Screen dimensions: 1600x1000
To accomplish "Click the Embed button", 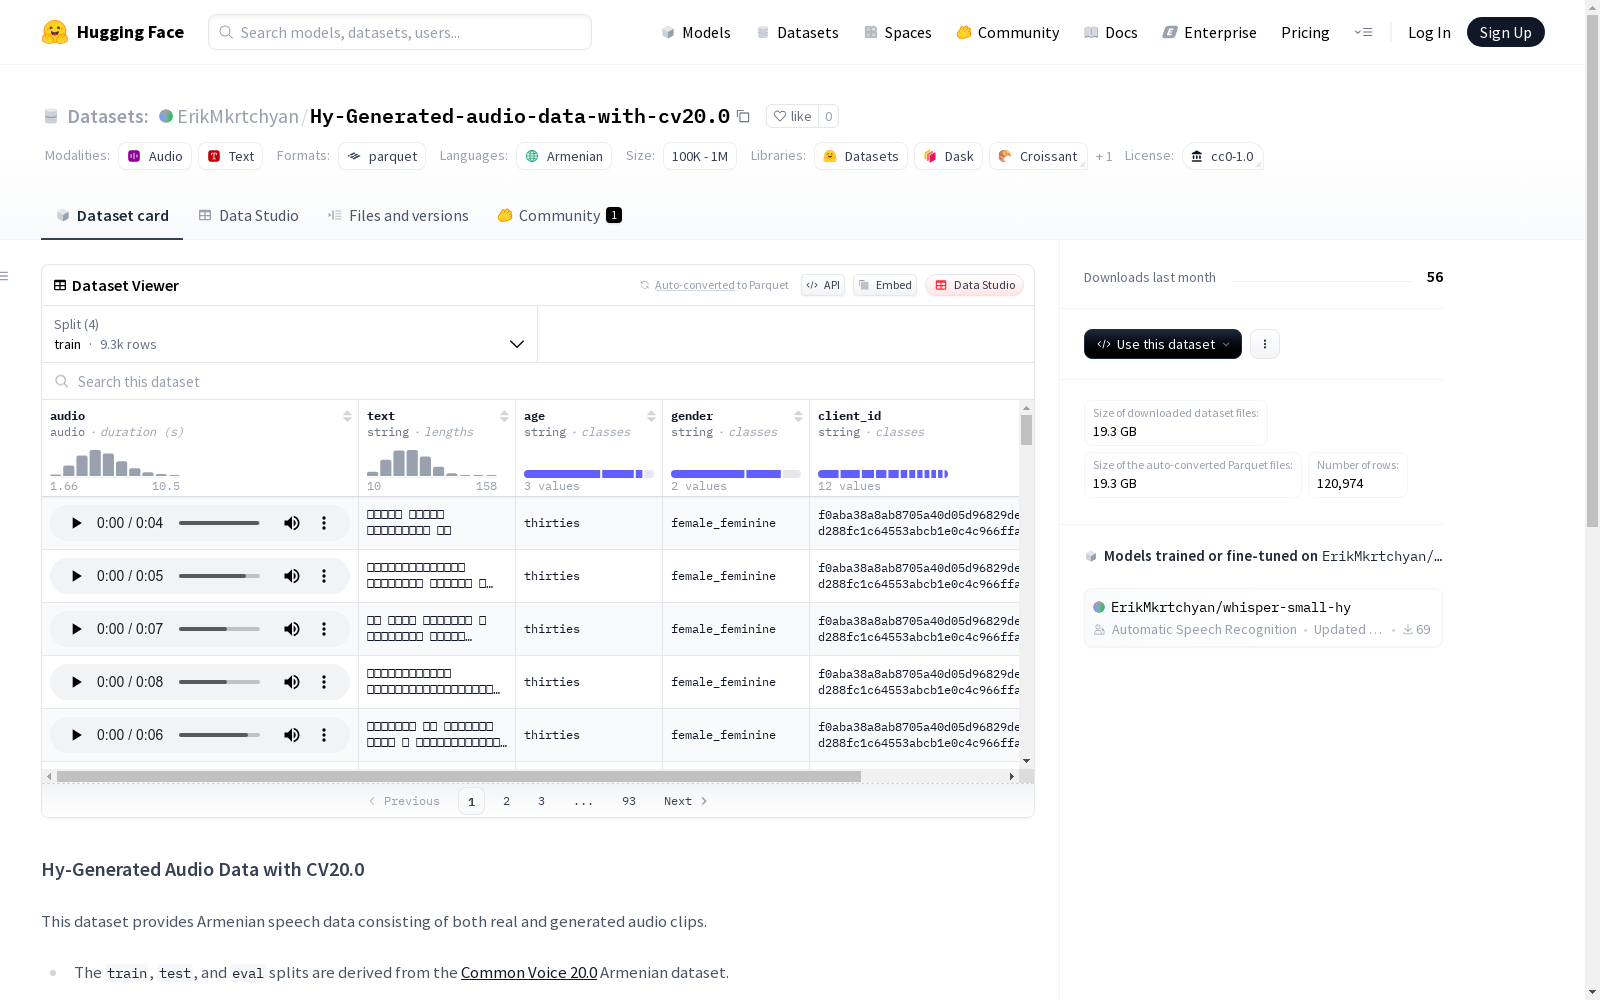I will point(885,285).
